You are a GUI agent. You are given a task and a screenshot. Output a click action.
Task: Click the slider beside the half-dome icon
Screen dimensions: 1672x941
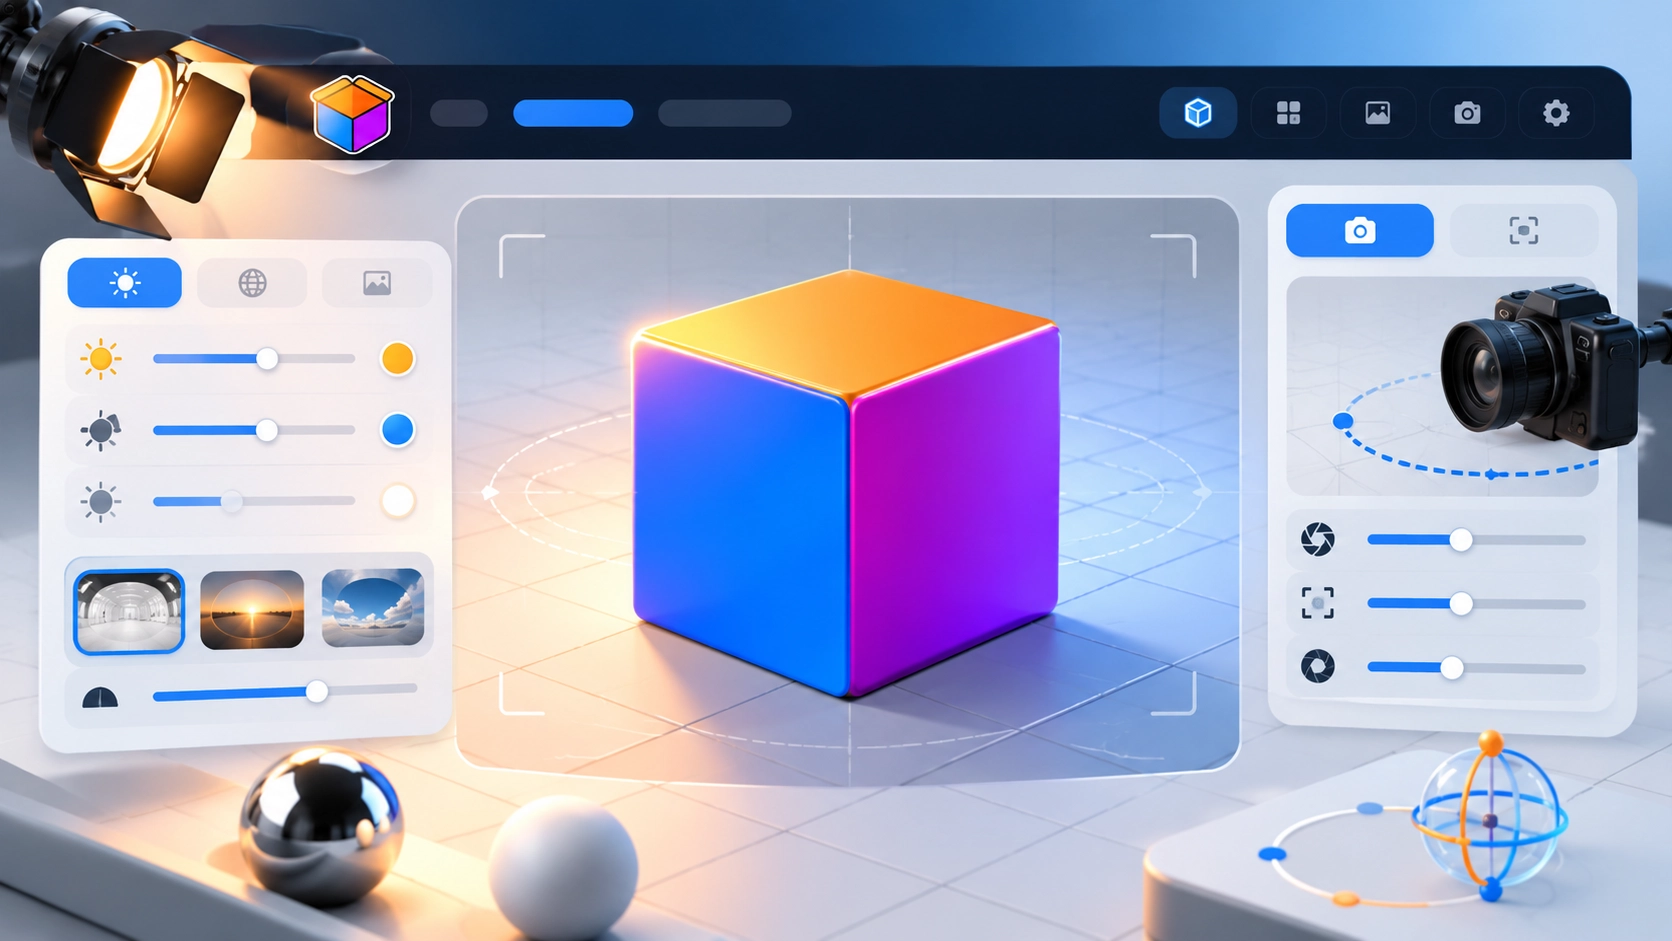[x=285, y=691]
